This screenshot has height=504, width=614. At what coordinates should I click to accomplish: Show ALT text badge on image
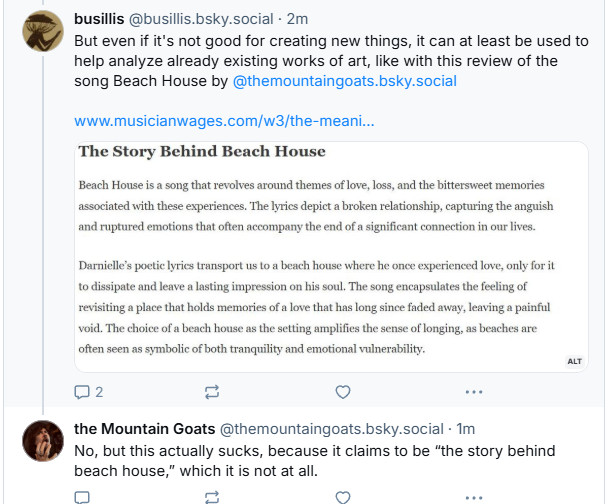pyautogui.click(x=574, y=361)
